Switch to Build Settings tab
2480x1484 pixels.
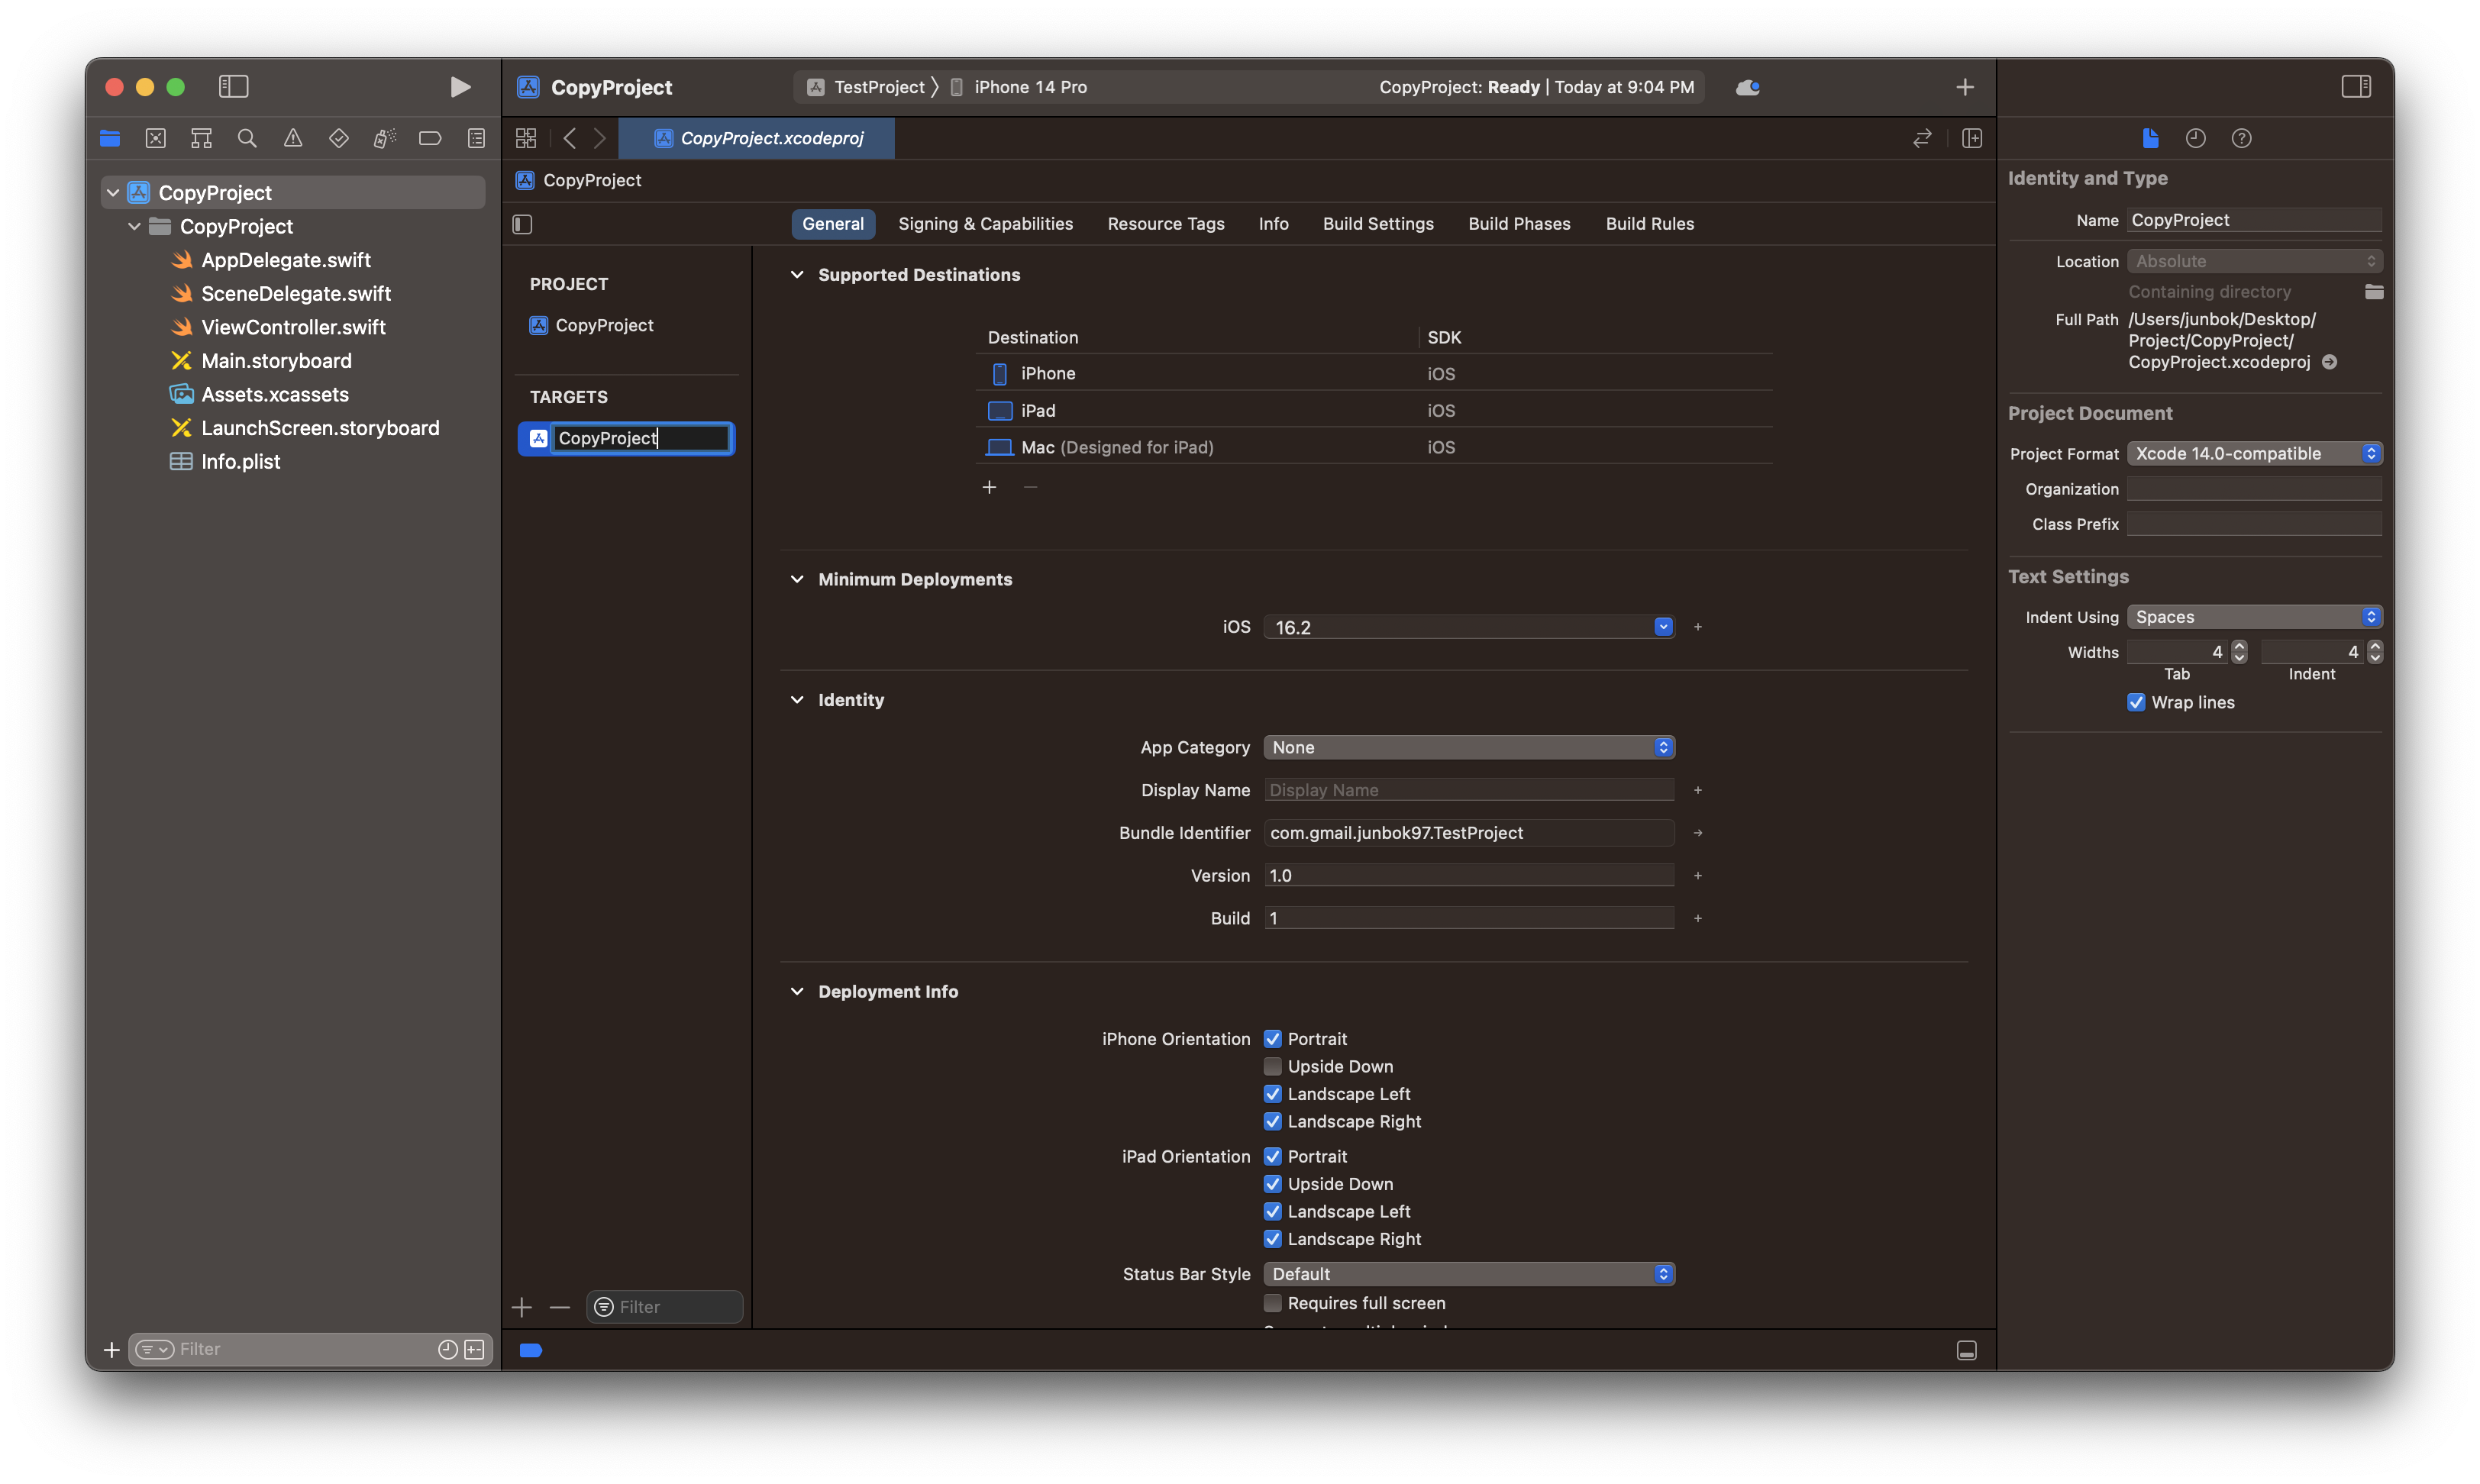point(1377,224)
